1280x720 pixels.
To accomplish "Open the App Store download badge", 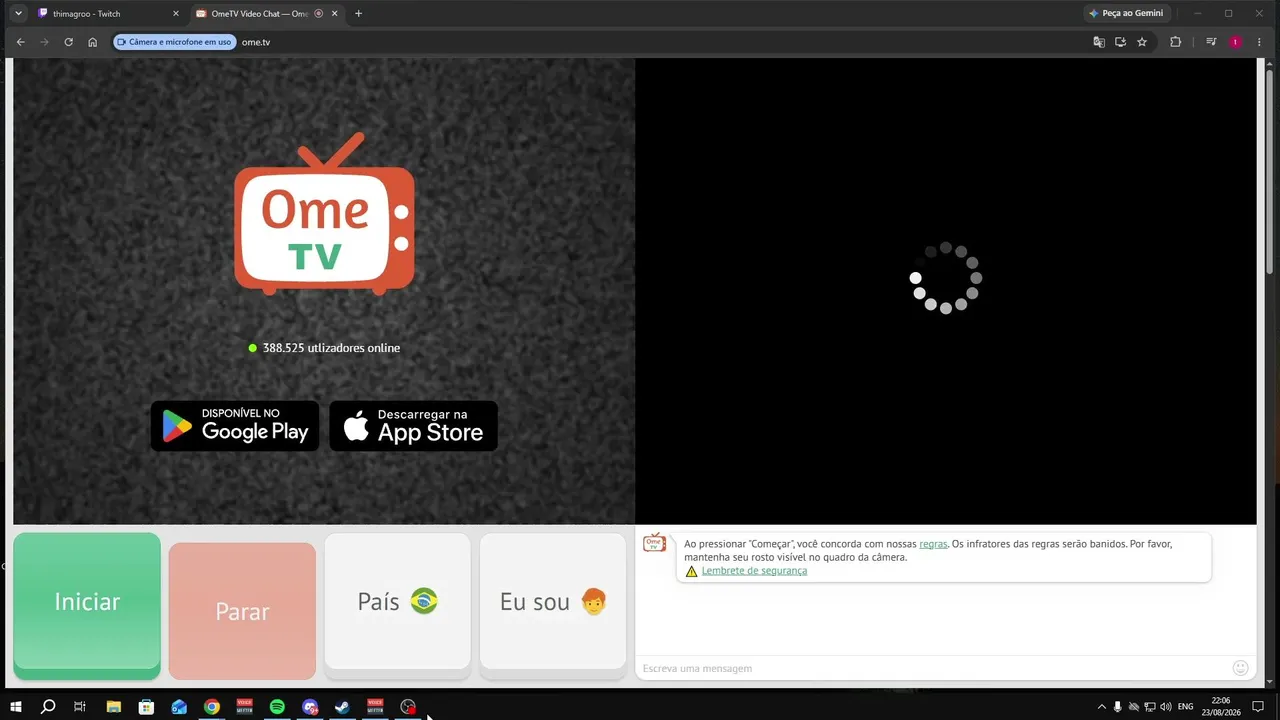I will pos(413,426).
